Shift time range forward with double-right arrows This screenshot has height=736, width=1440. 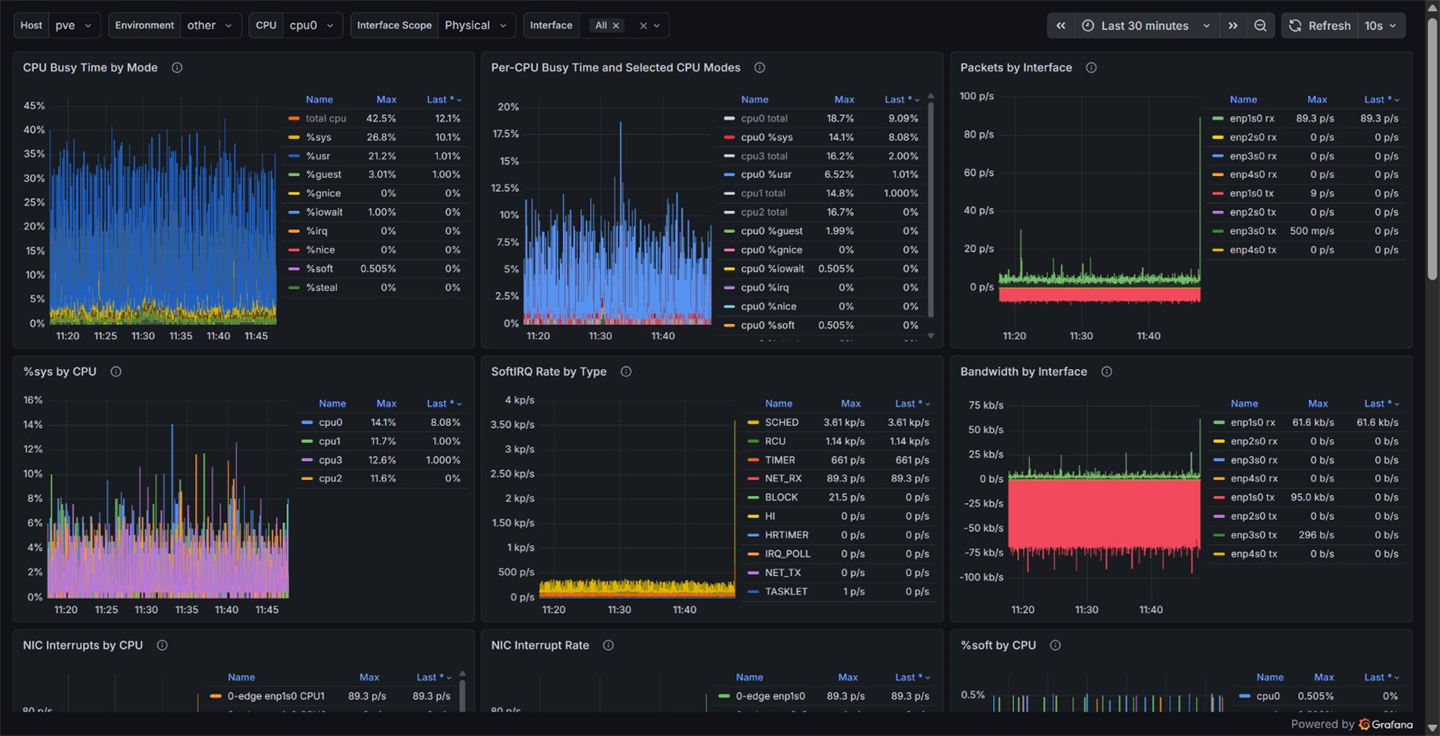tap(1233, 26)
